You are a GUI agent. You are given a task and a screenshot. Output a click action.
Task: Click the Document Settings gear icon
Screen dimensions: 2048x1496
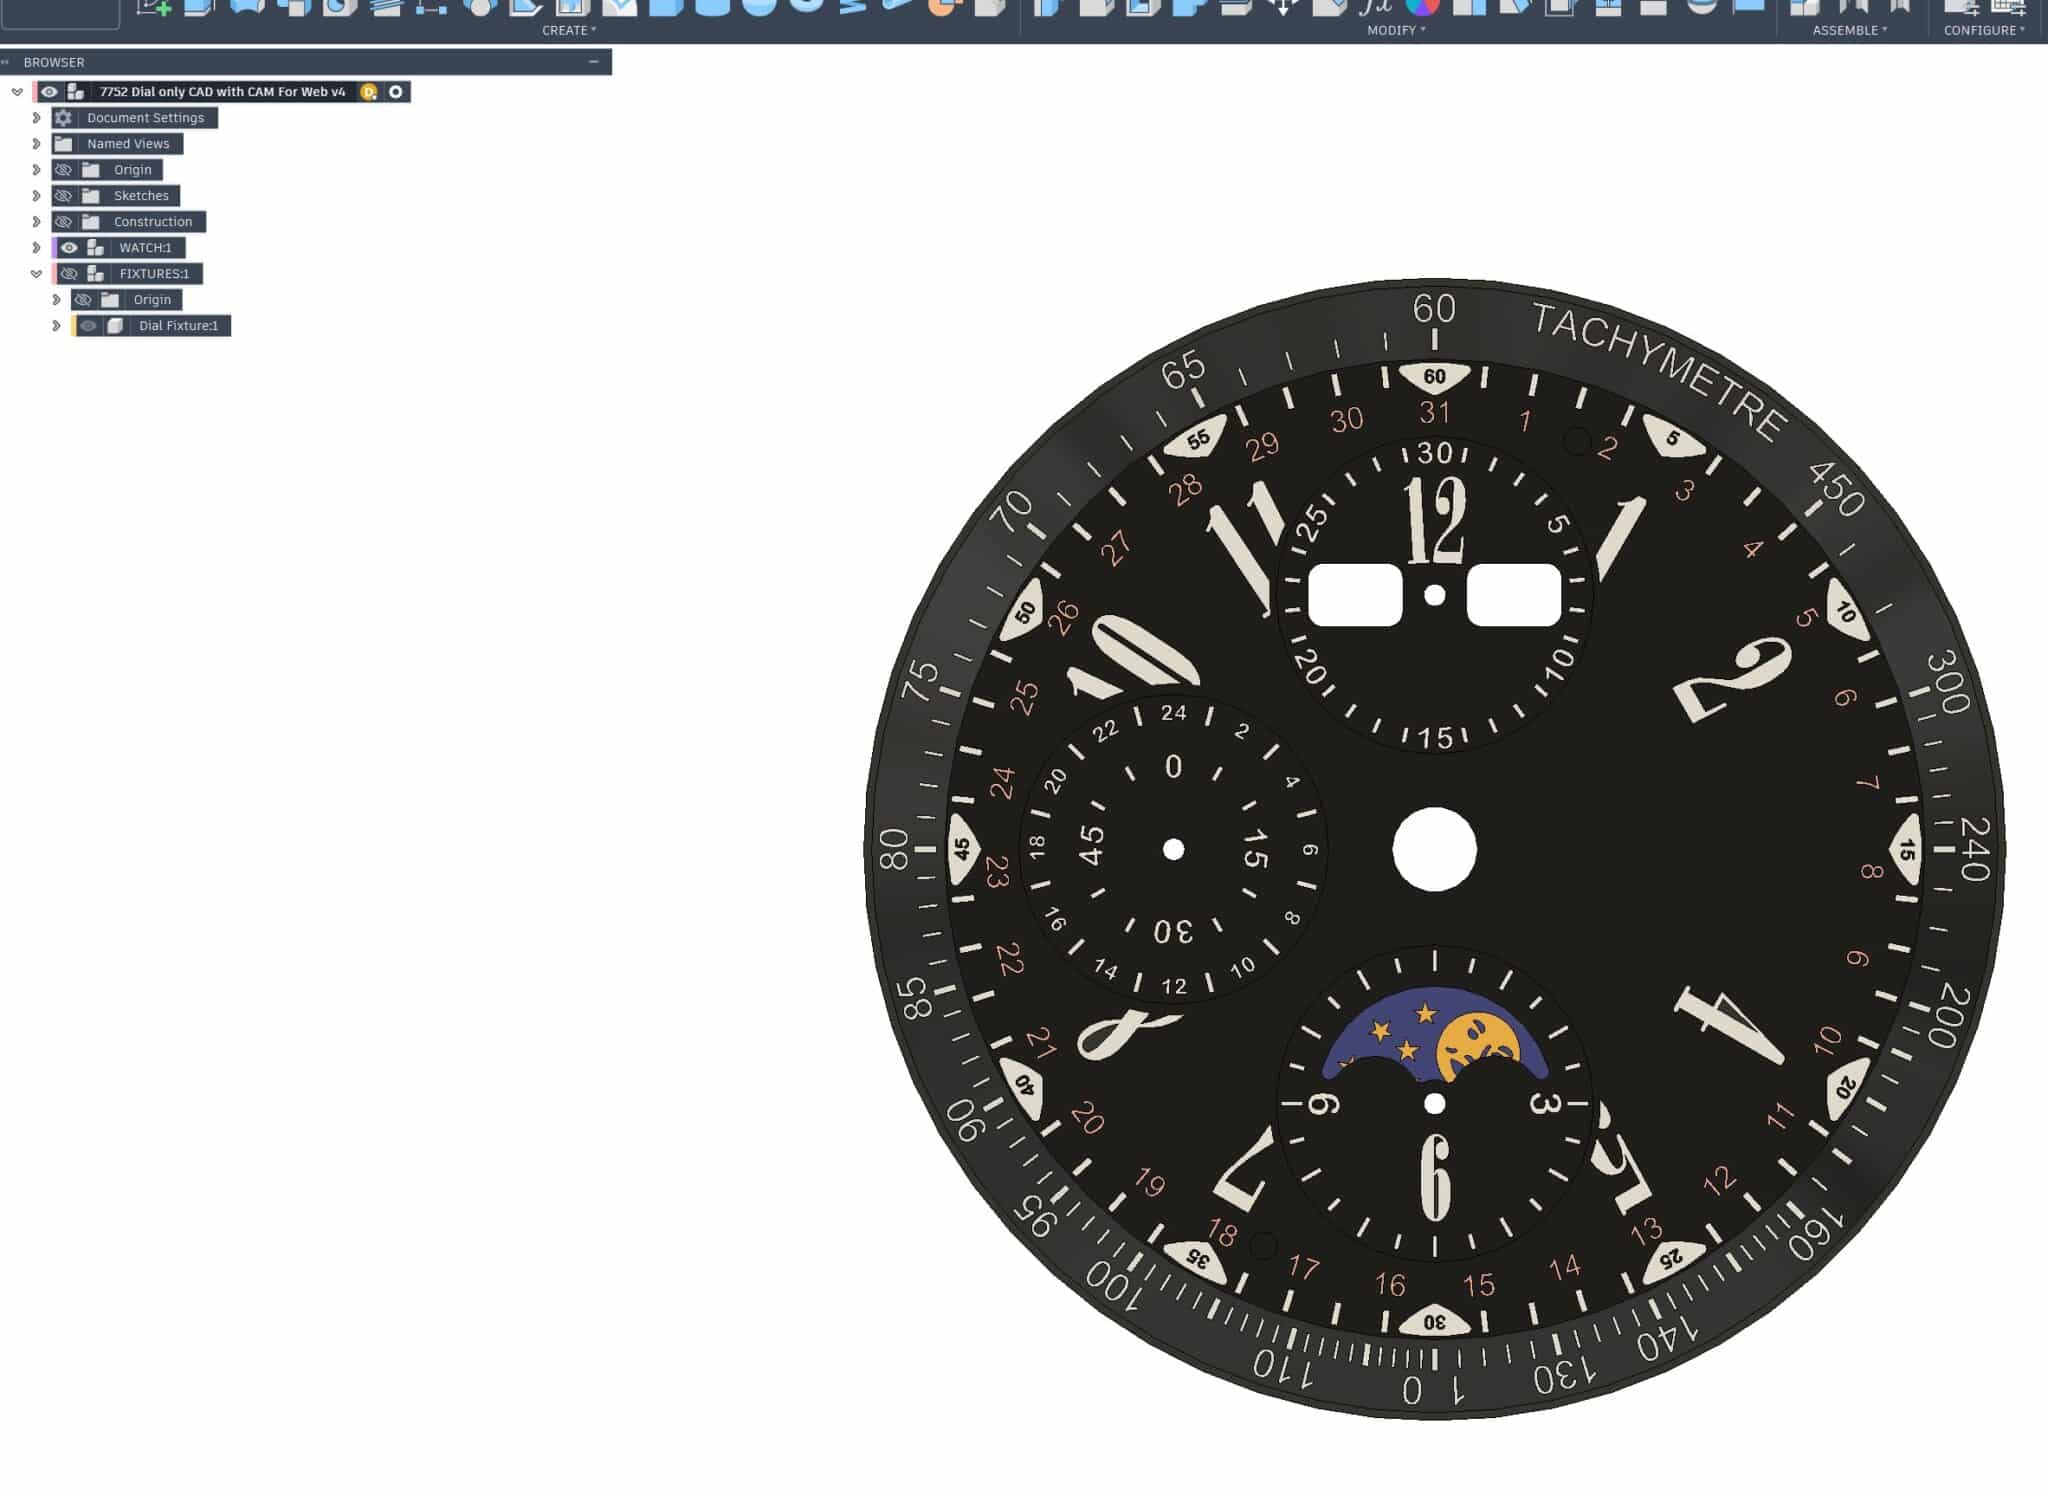point(63,118)
